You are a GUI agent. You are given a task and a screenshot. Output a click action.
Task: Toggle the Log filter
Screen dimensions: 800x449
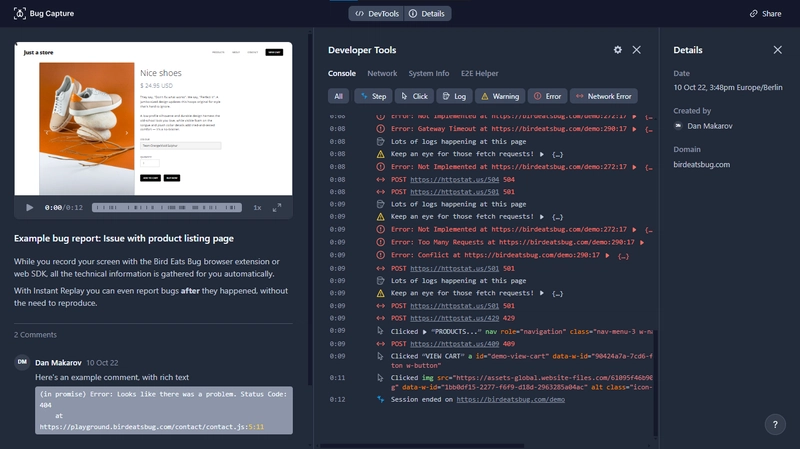(x=454, y=96)
